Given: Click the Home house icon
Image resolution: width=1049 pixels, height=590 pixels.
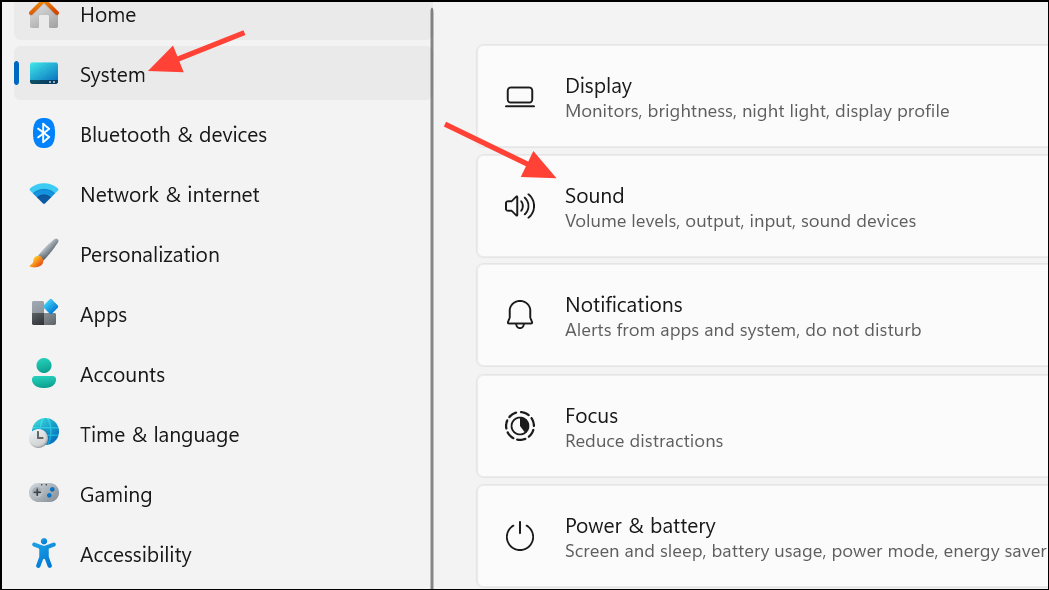Looking at the screenshot, I should point(44,15).
